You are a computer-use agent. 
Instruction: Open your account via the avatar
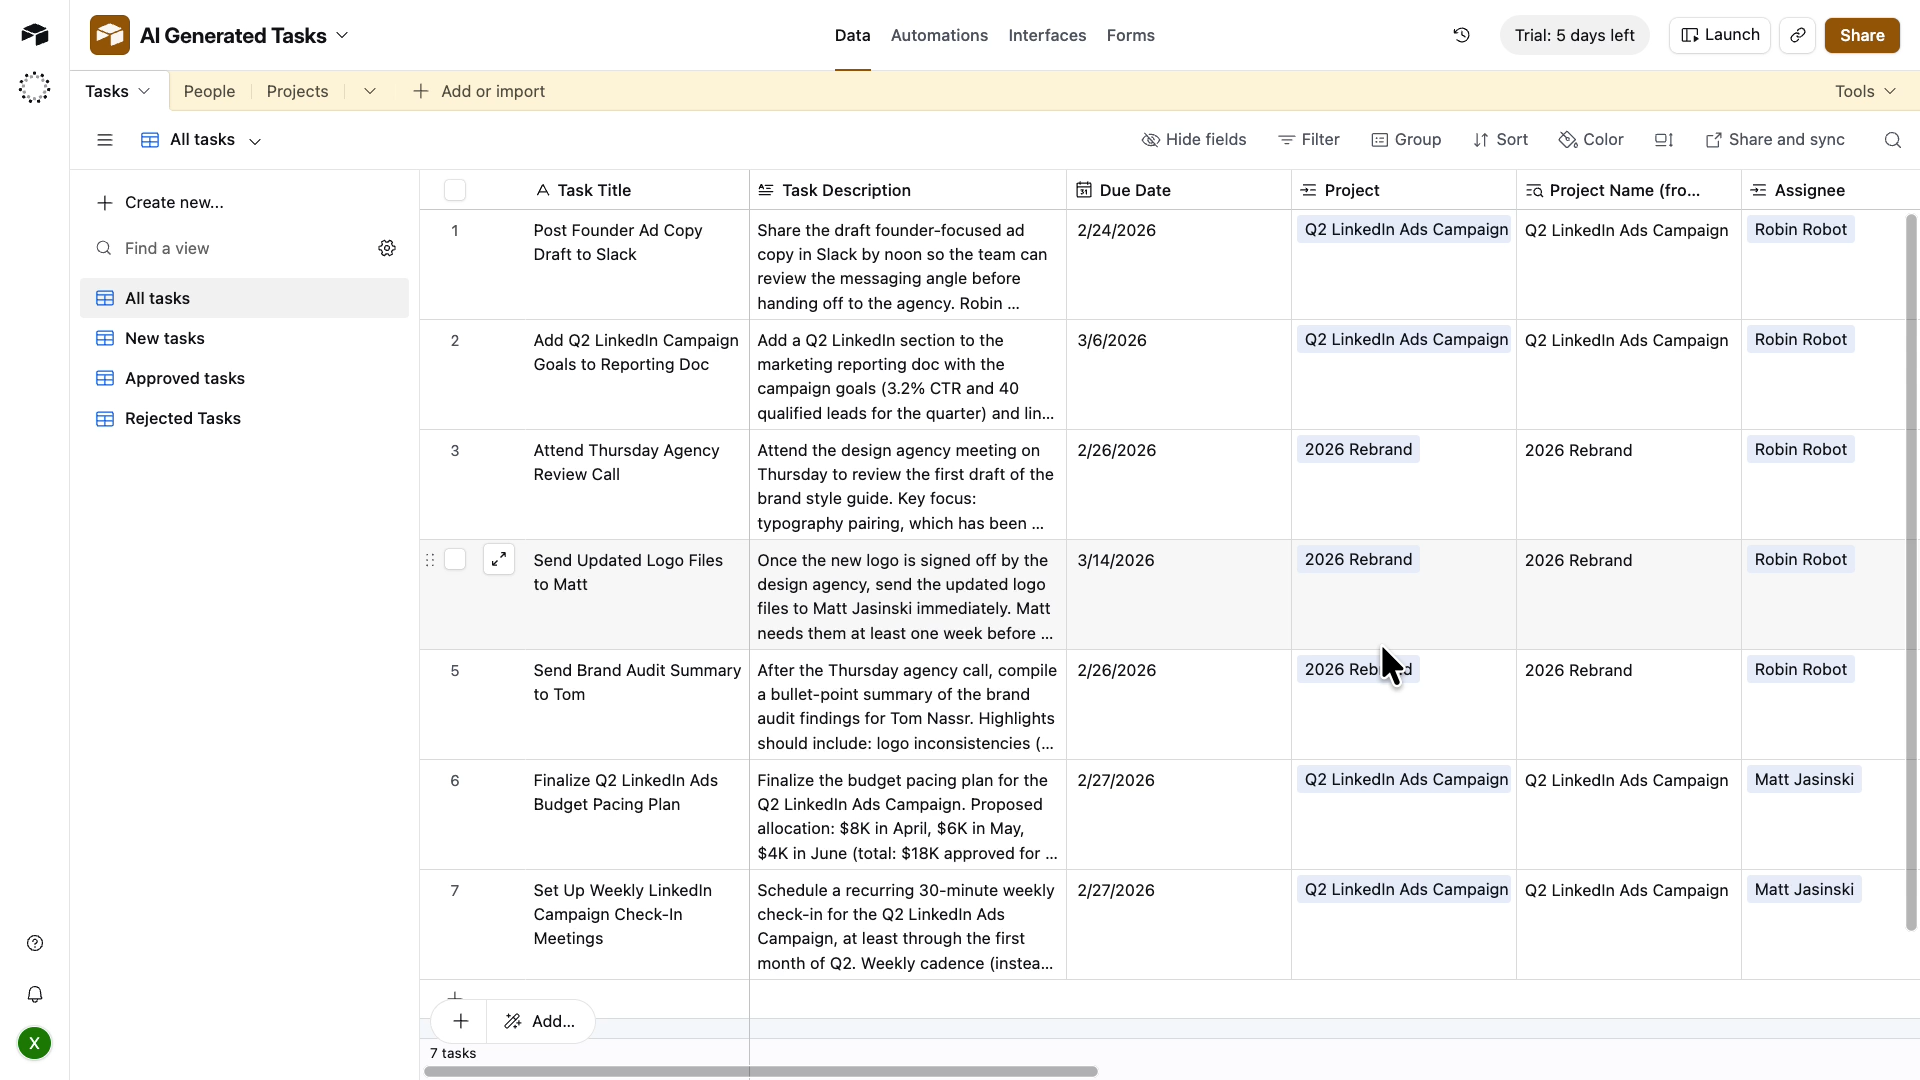click(34, 1043)
